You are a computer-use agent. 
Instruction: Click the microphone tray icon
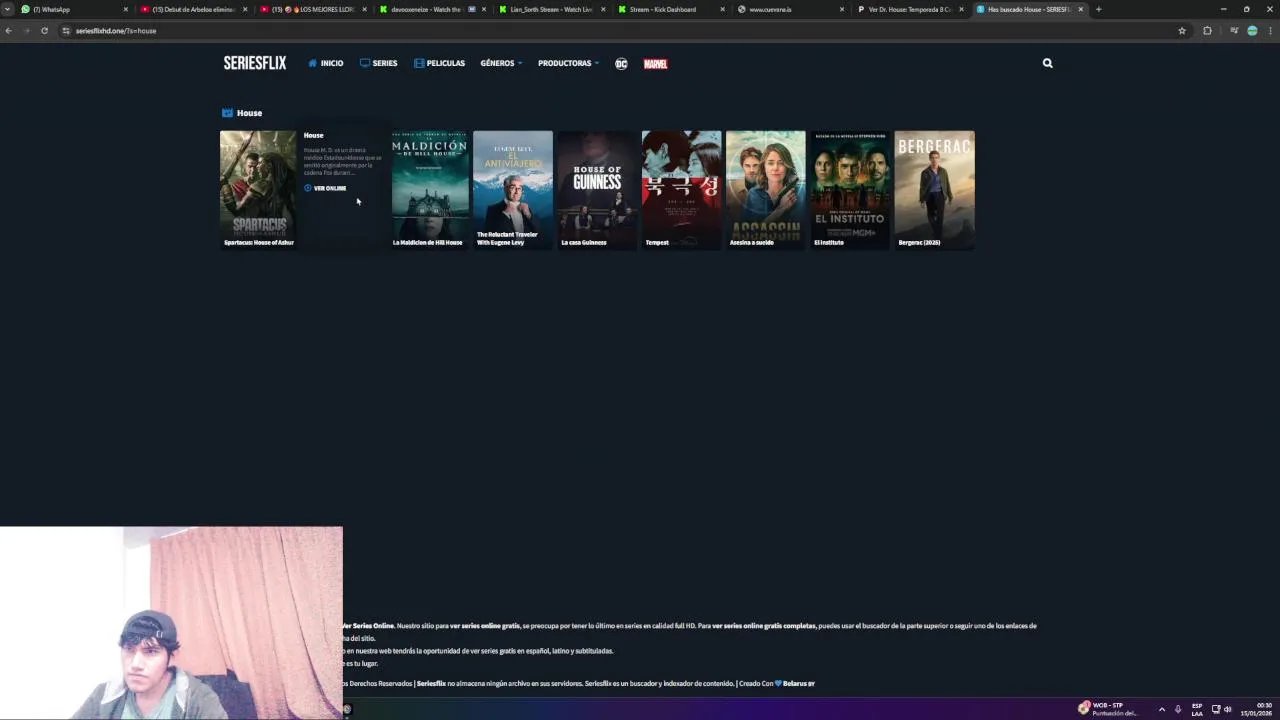(x=1178, y=709)
